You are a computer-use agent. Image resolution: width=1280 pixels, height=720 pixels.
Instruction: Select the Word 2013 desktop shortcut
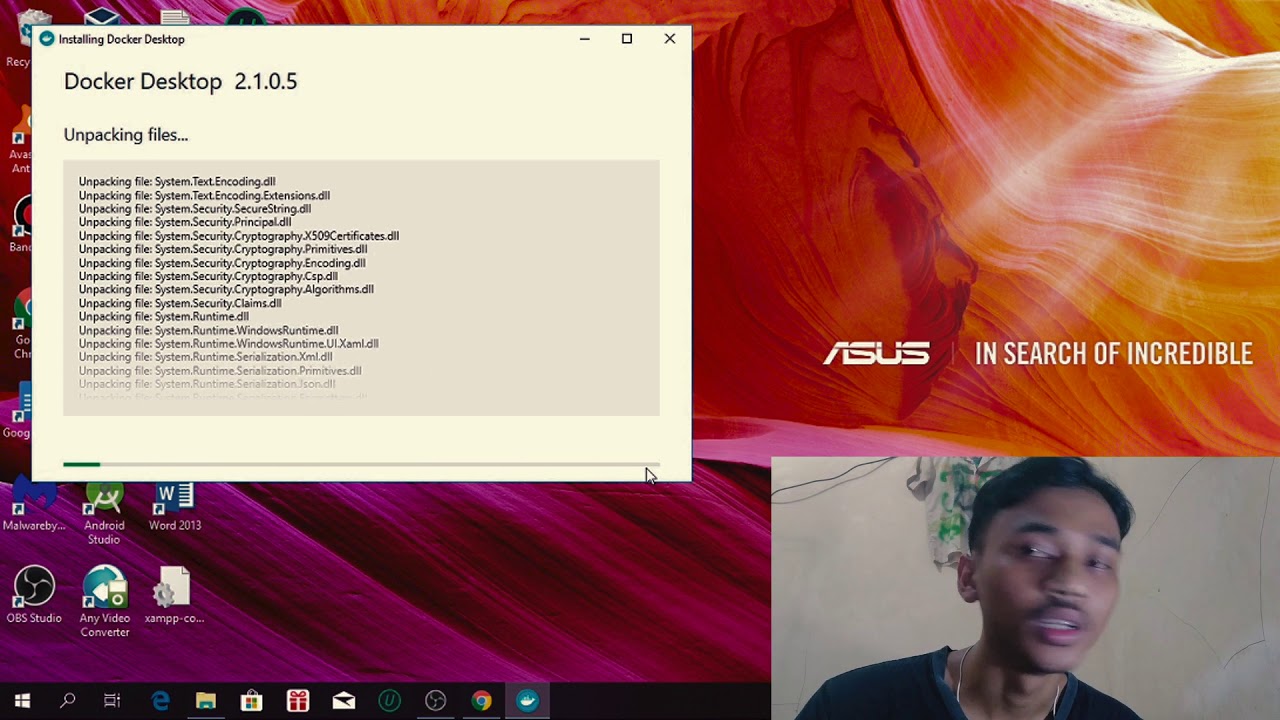tap(175, 507)
